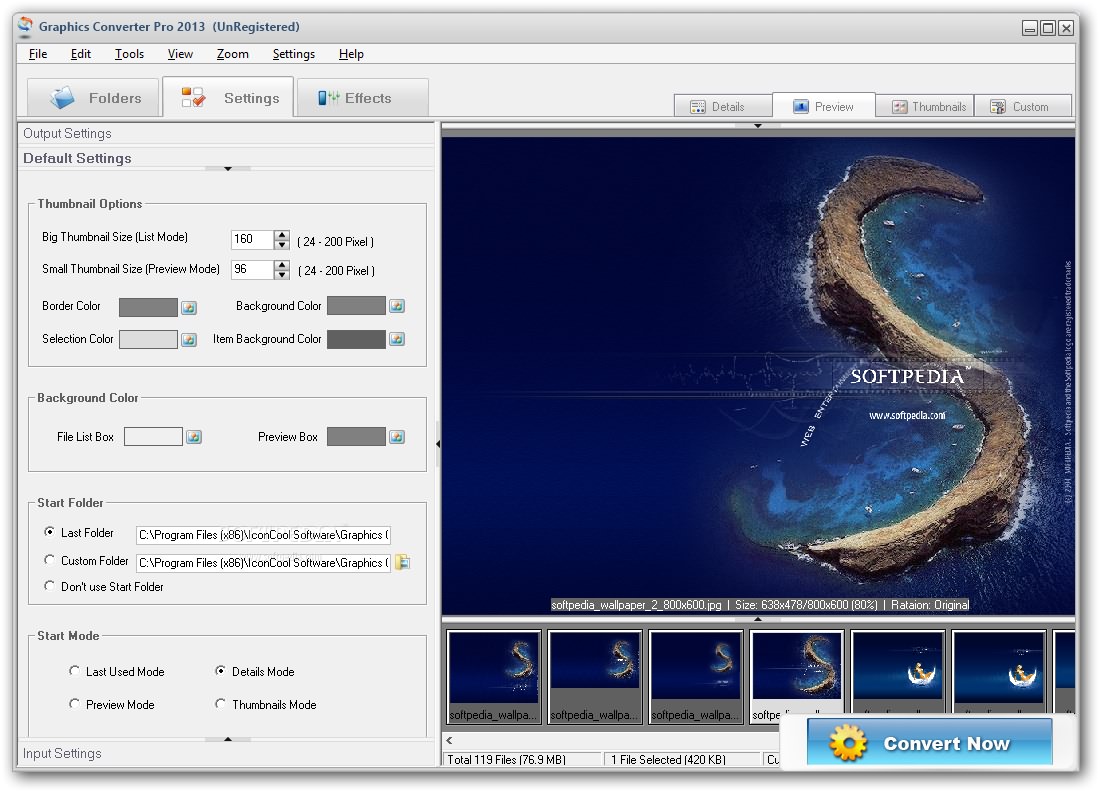Toggle thumbnail strip via arrow above thumbnails
Viewport: 1100px width, 792px height.
(x=758, y=619)
